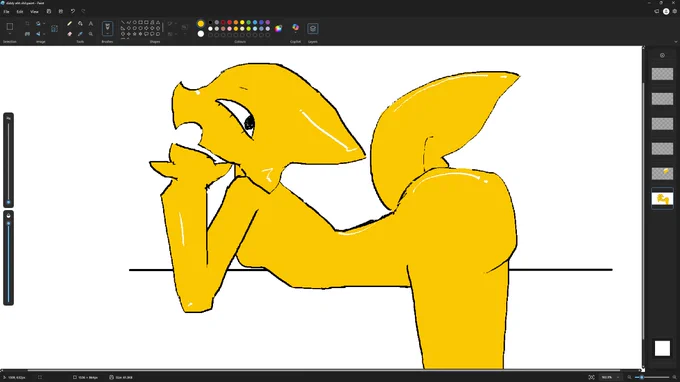This screenshot has width=680, height=382.
Task: Open the Edit menu
Action: (20, 12)
